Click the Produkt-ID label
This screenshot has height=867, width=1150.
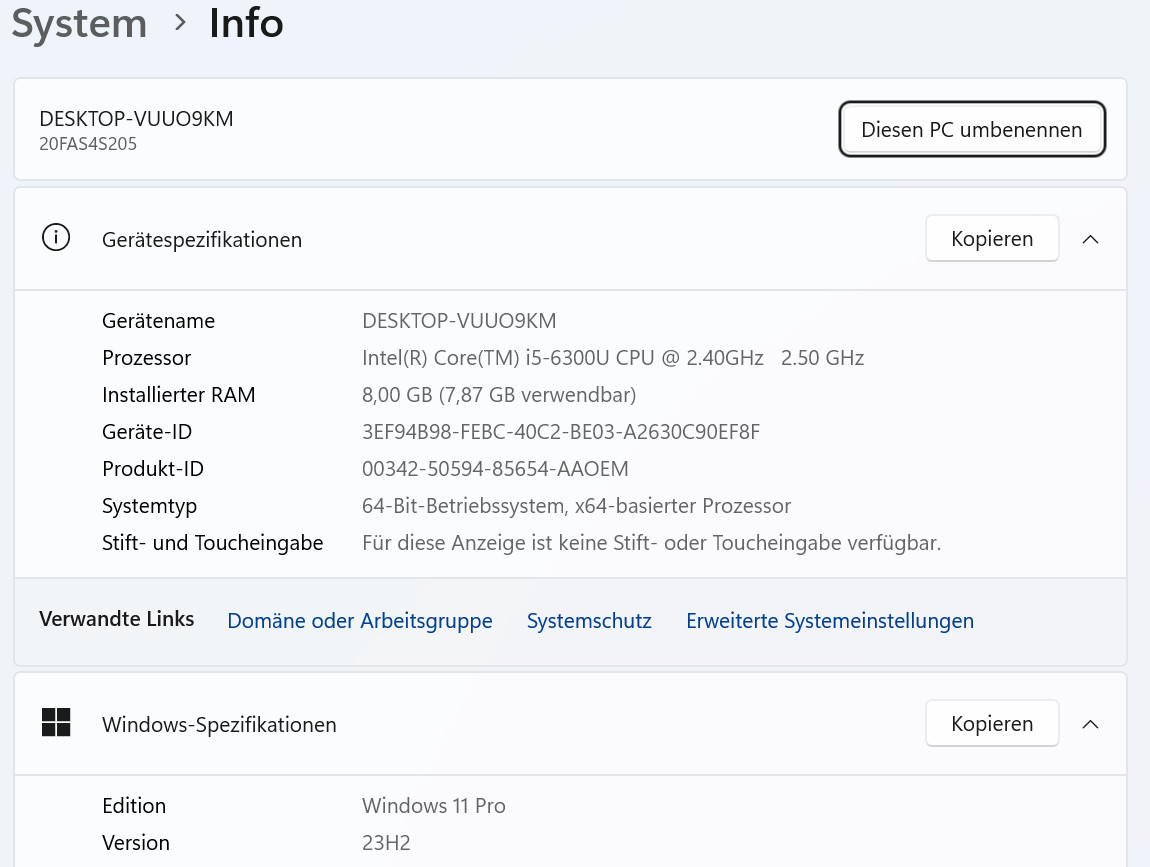[153, 469]
